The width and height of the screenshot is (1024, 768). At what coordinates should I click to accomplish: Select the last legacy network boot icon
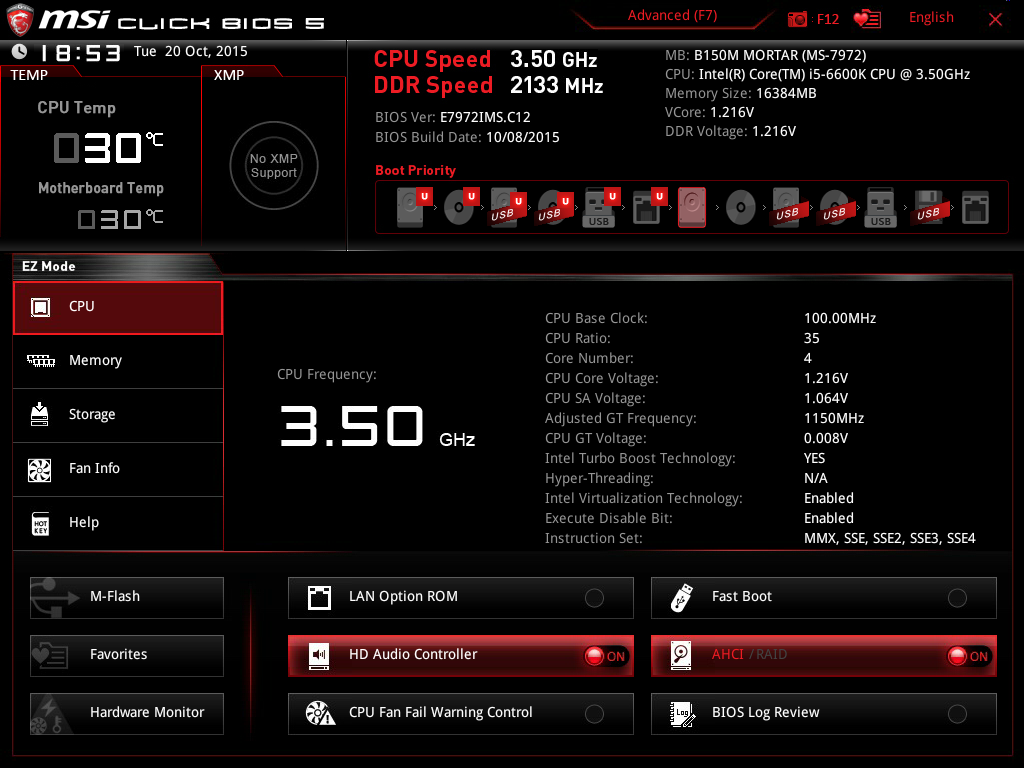pos(976,208)
